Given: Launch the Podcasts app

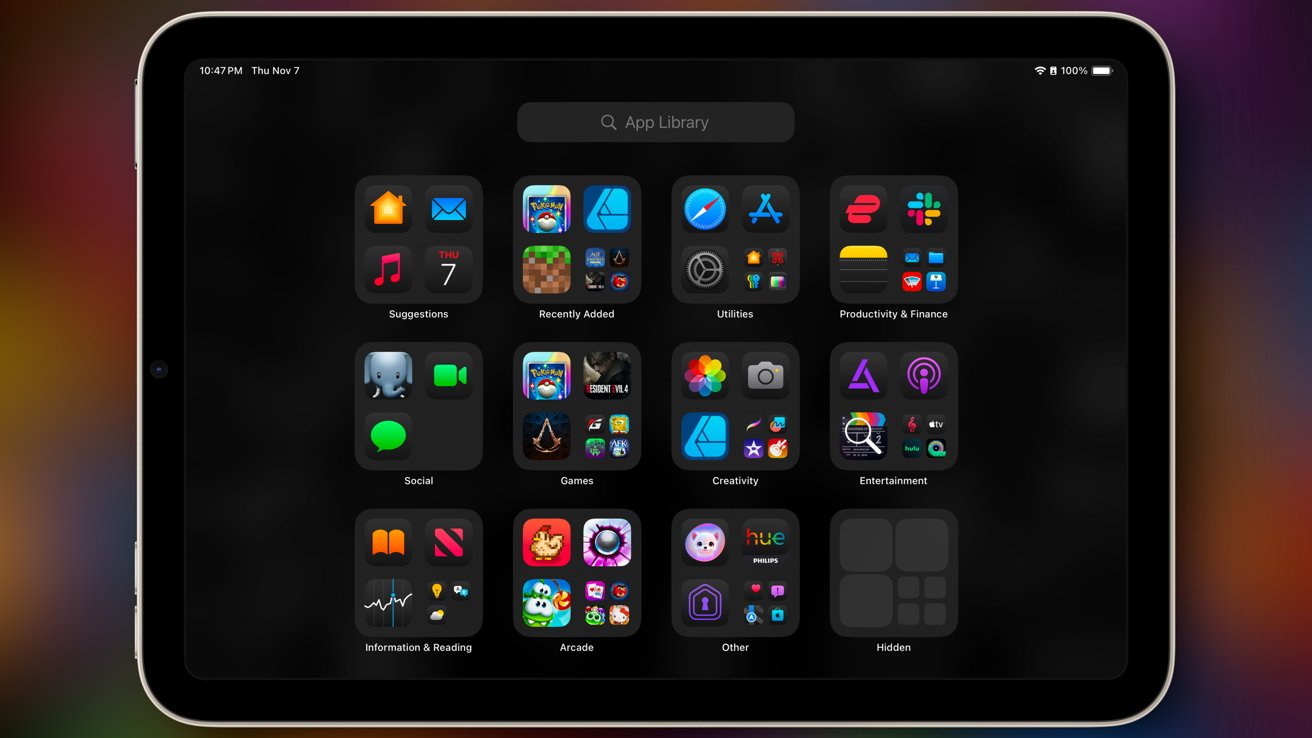Looking at the screenshot, I should 924,376.
